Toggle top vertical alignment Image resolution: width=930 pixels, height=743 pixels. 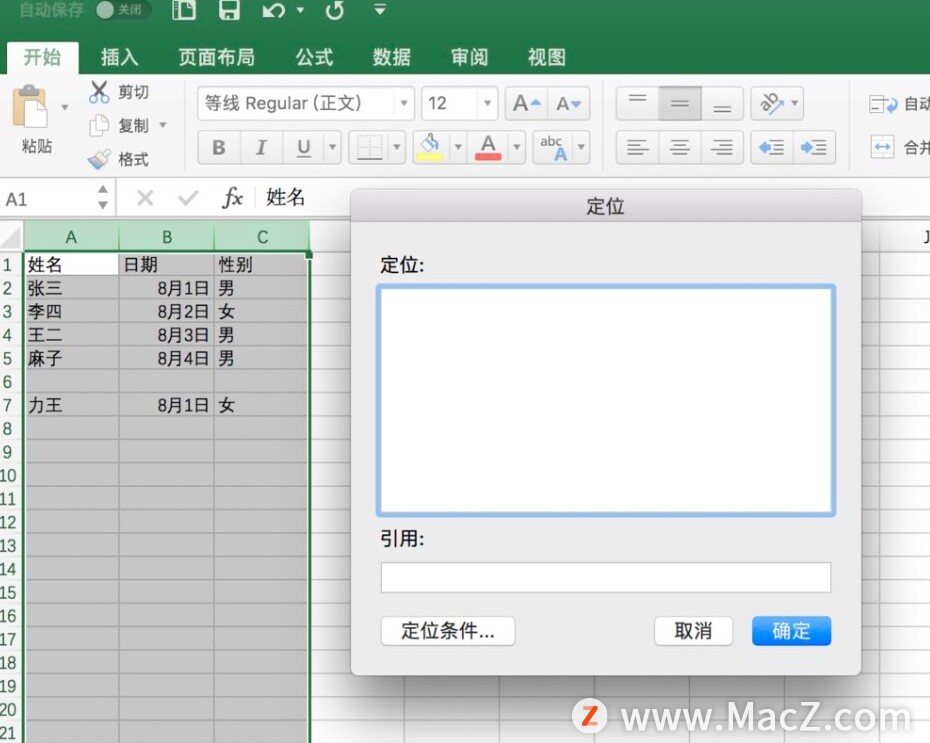click(638, 103)
